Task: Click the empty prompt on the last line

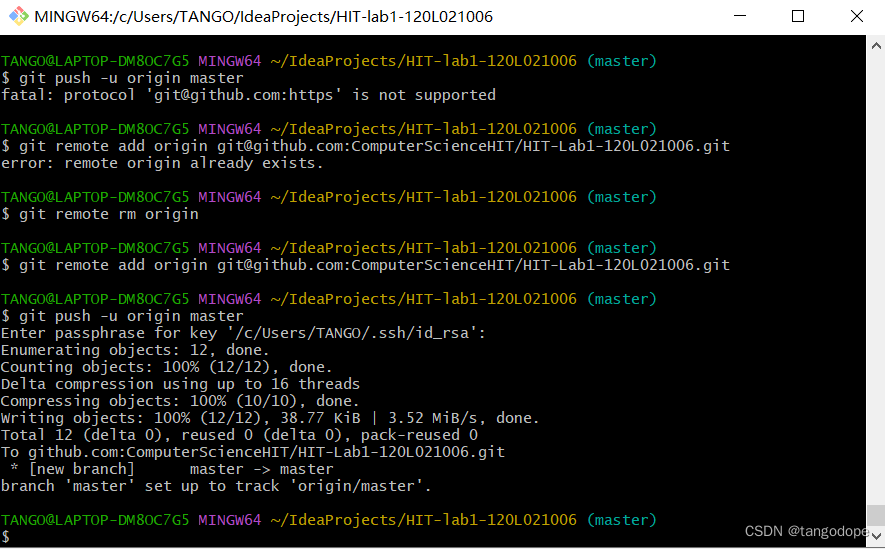Action: coord(6,536)
